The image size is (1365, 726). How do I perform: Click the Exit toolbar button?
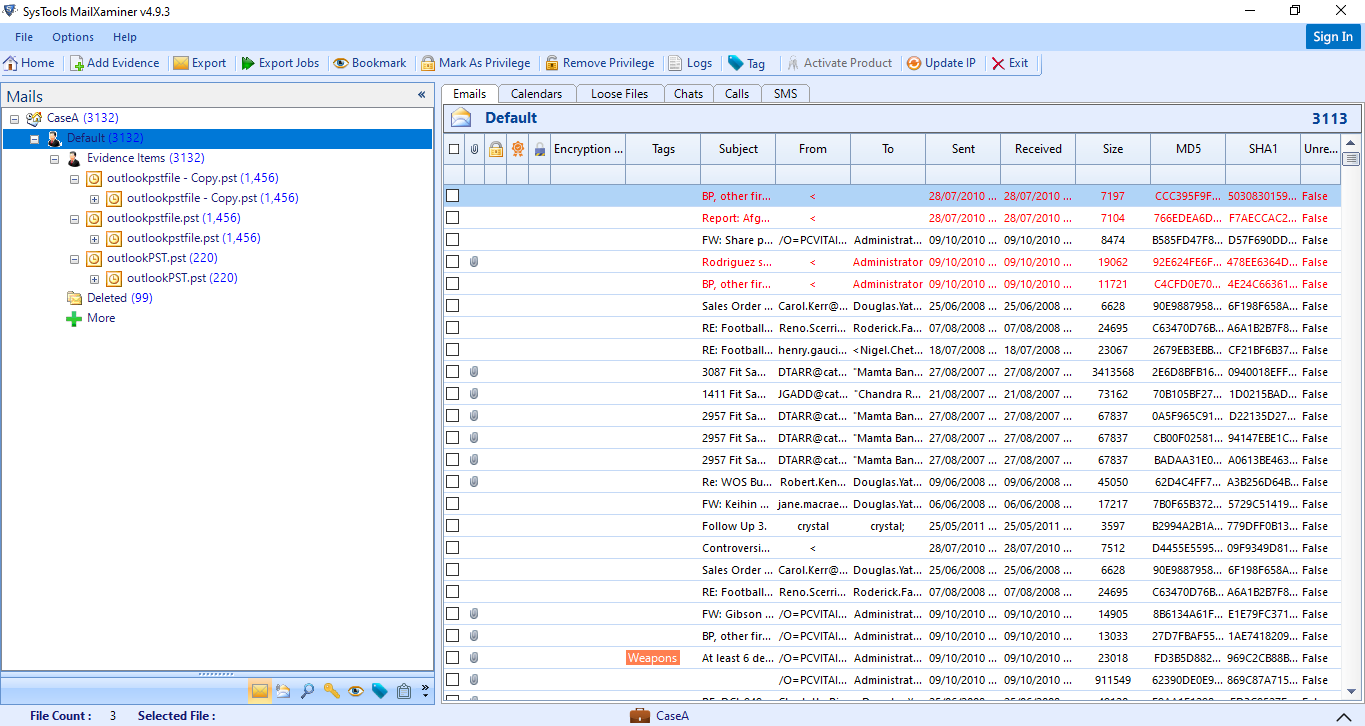tap(1009, 63)
